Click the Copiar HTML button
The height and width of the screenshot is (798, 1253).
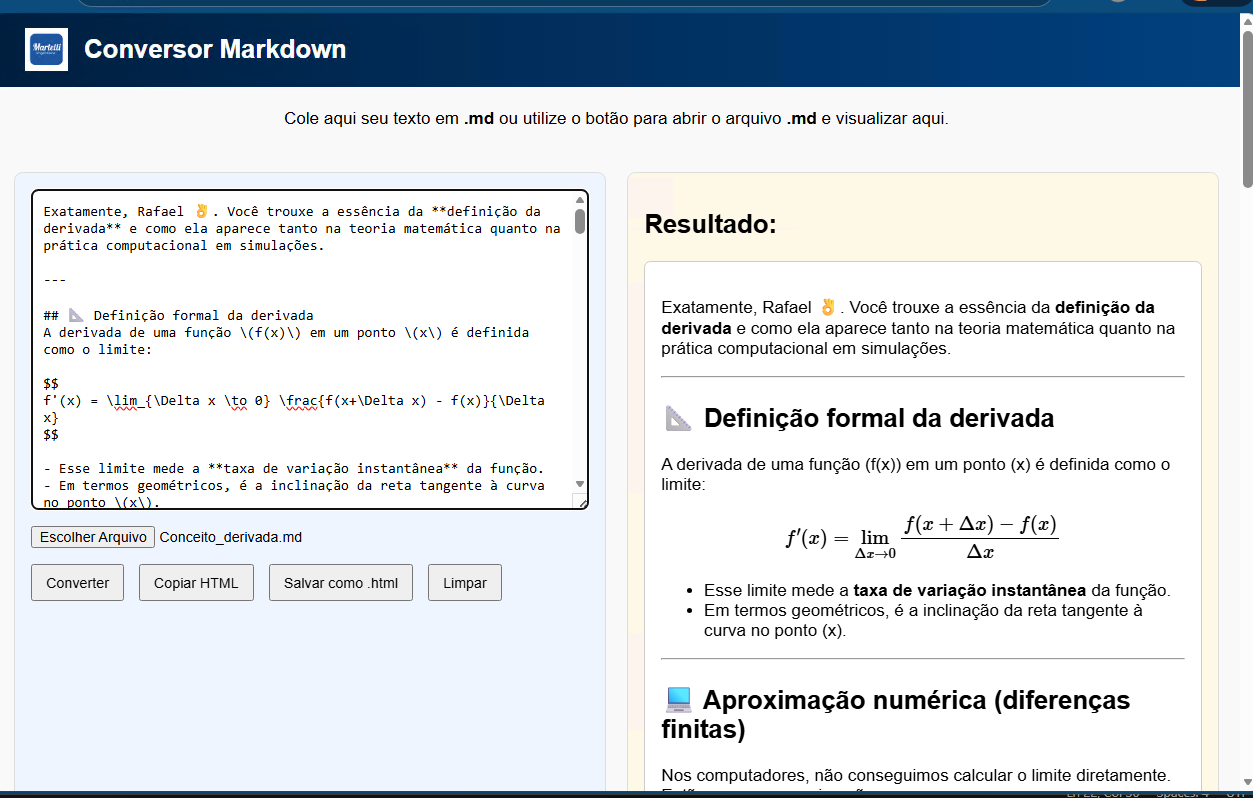(196, 582)
